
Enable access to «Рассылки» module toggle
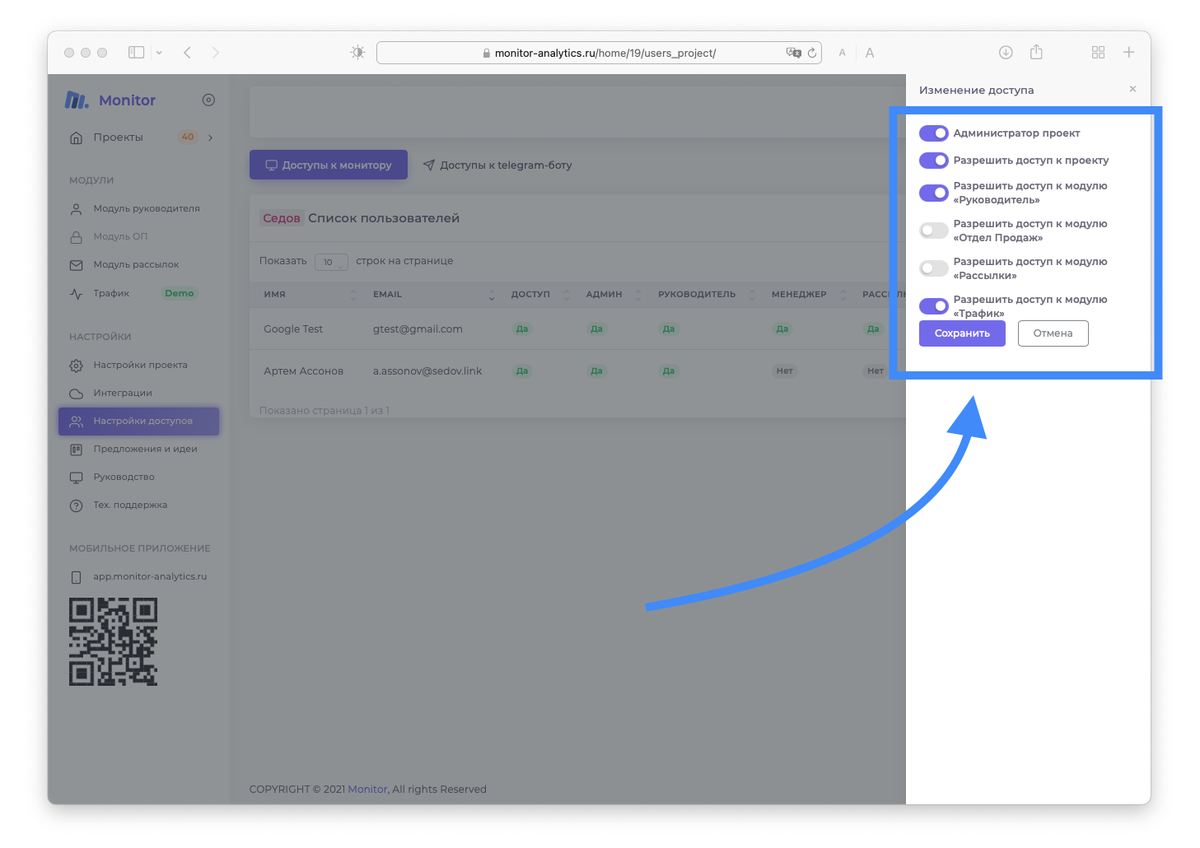click(x=933, y=268)
